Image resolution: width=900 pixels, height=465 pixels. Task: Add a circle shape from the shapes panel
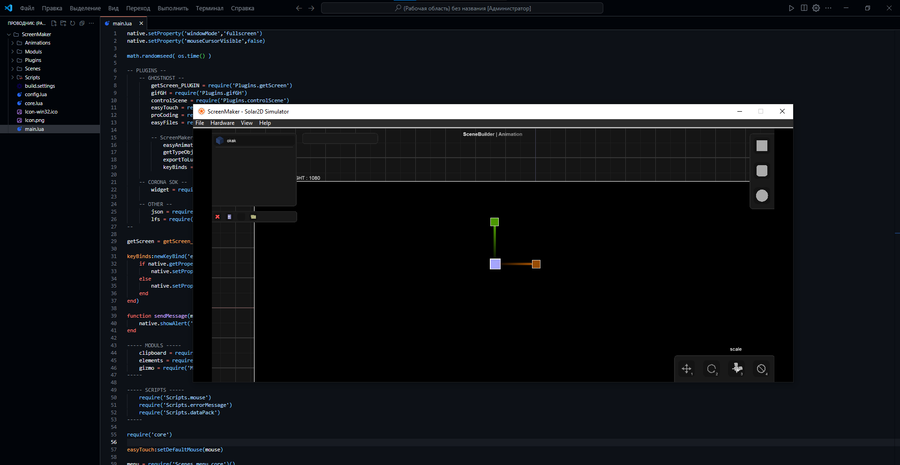[x=762, y=196]
